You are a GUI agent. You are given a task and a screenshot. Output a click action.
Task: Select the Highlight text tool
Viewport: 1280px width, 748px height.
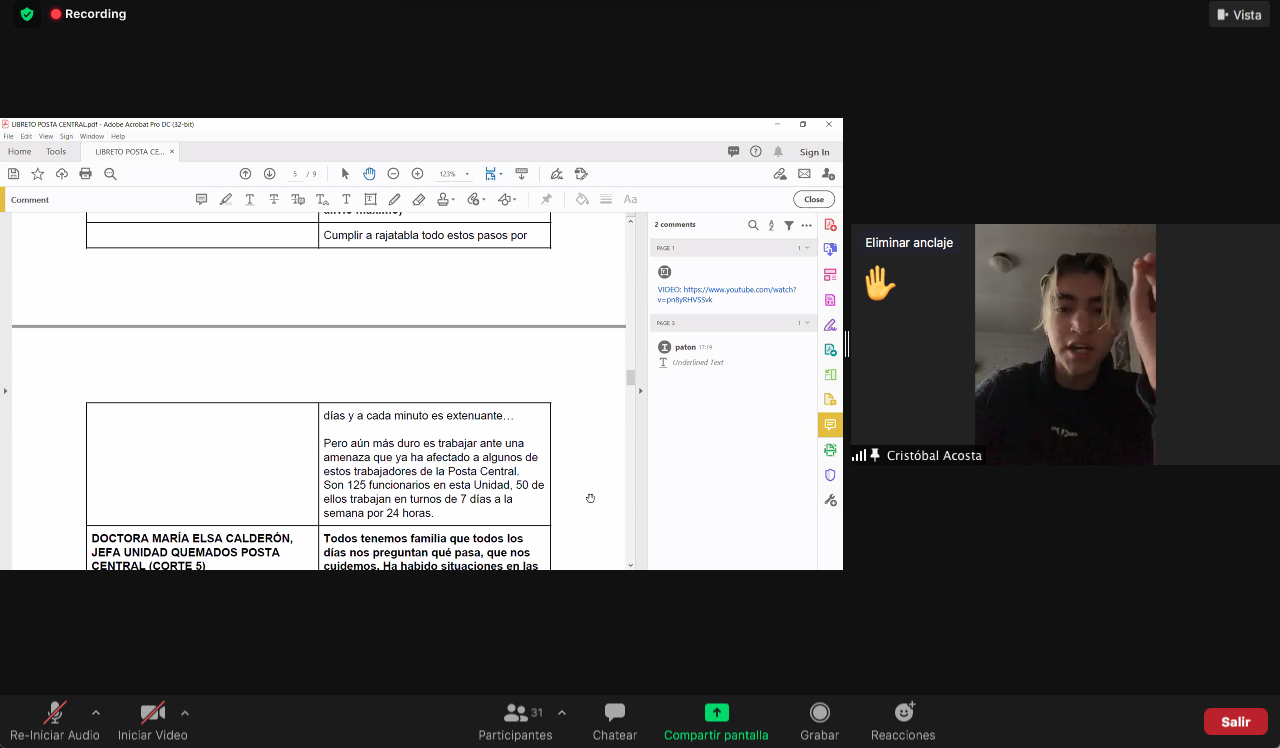tap(225, 199)
